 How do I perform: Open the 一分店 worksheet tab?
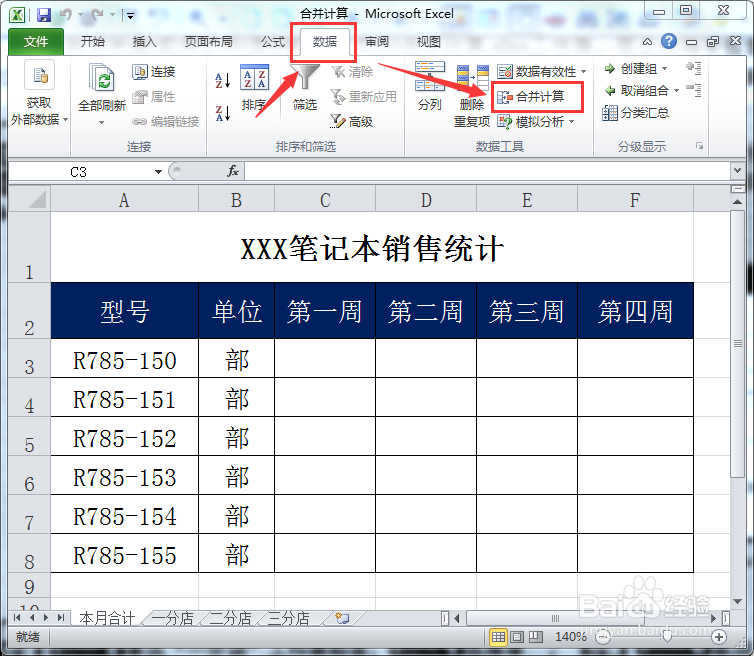[x=173, y=618]
